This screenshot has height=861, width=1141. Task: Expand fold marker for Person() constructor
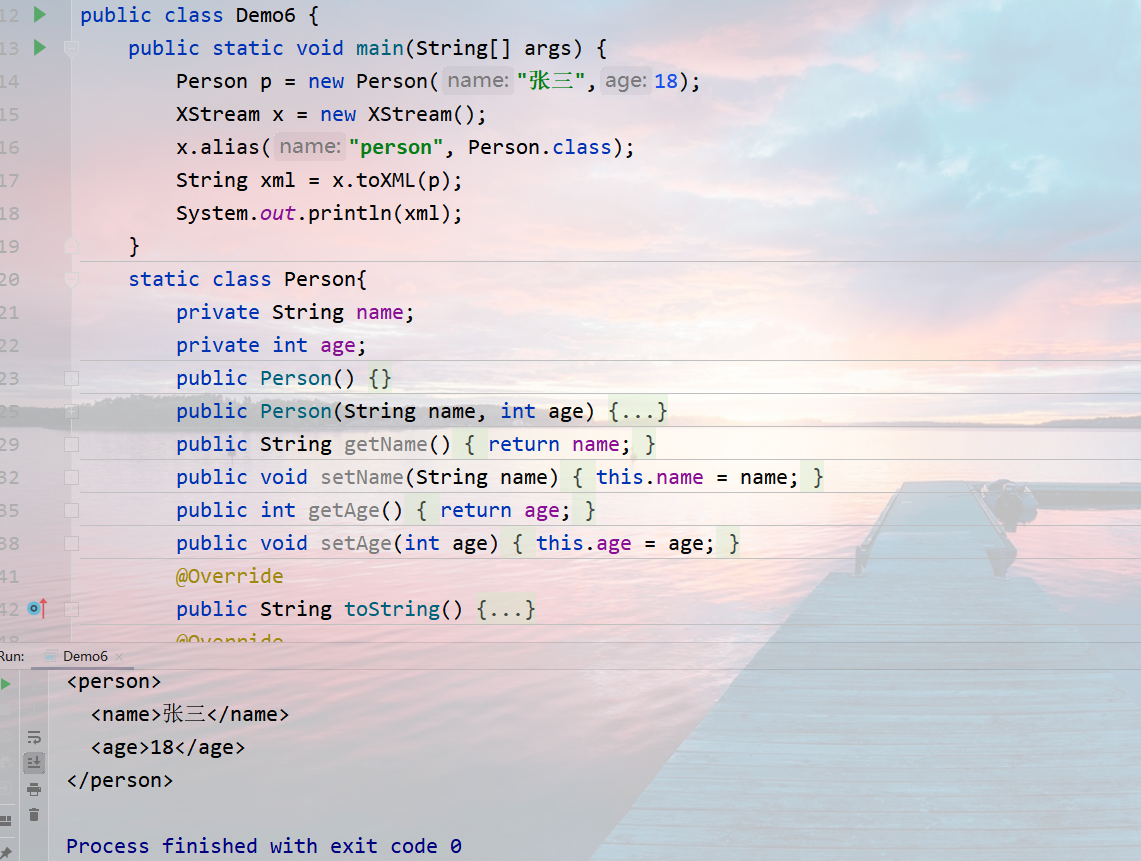[71, 378]
